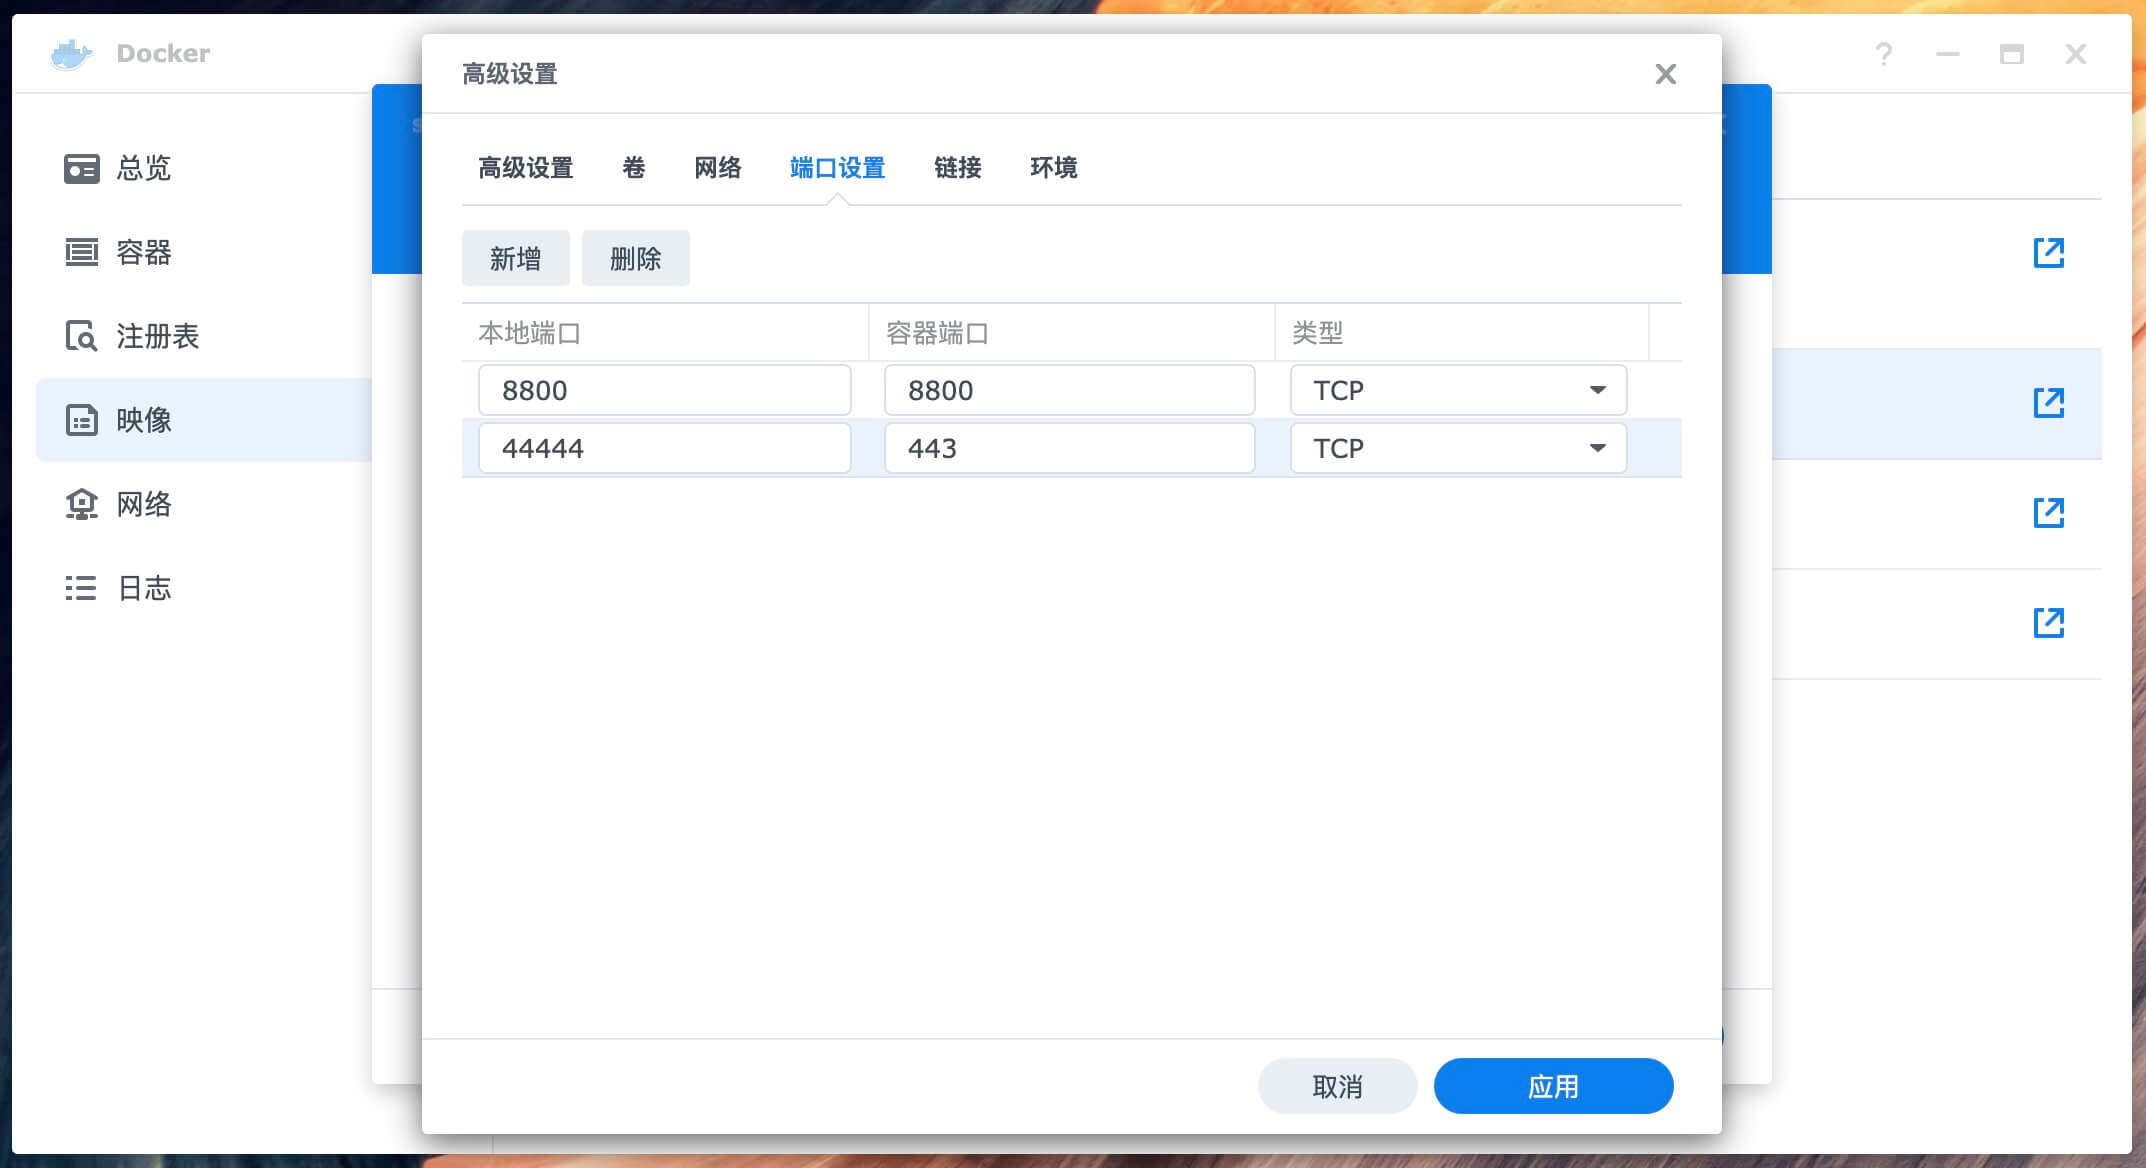Image resolution: width=2146 pixels, height=1168 pixels.
Task: Switch to the 环境 (Environment) tab
Action: click(x=1053, y=168)
